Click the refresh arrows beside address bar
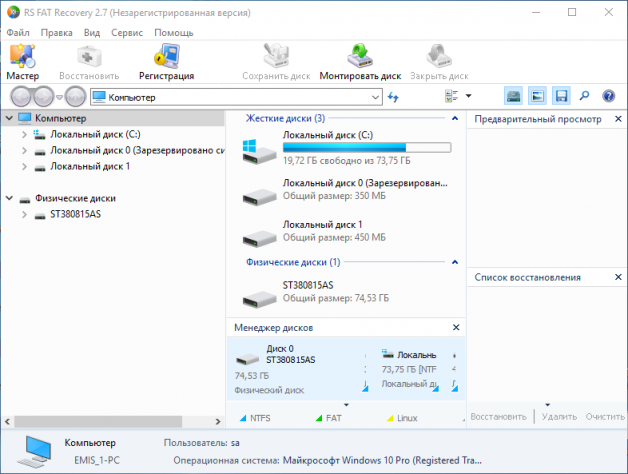 click(393, 97)
